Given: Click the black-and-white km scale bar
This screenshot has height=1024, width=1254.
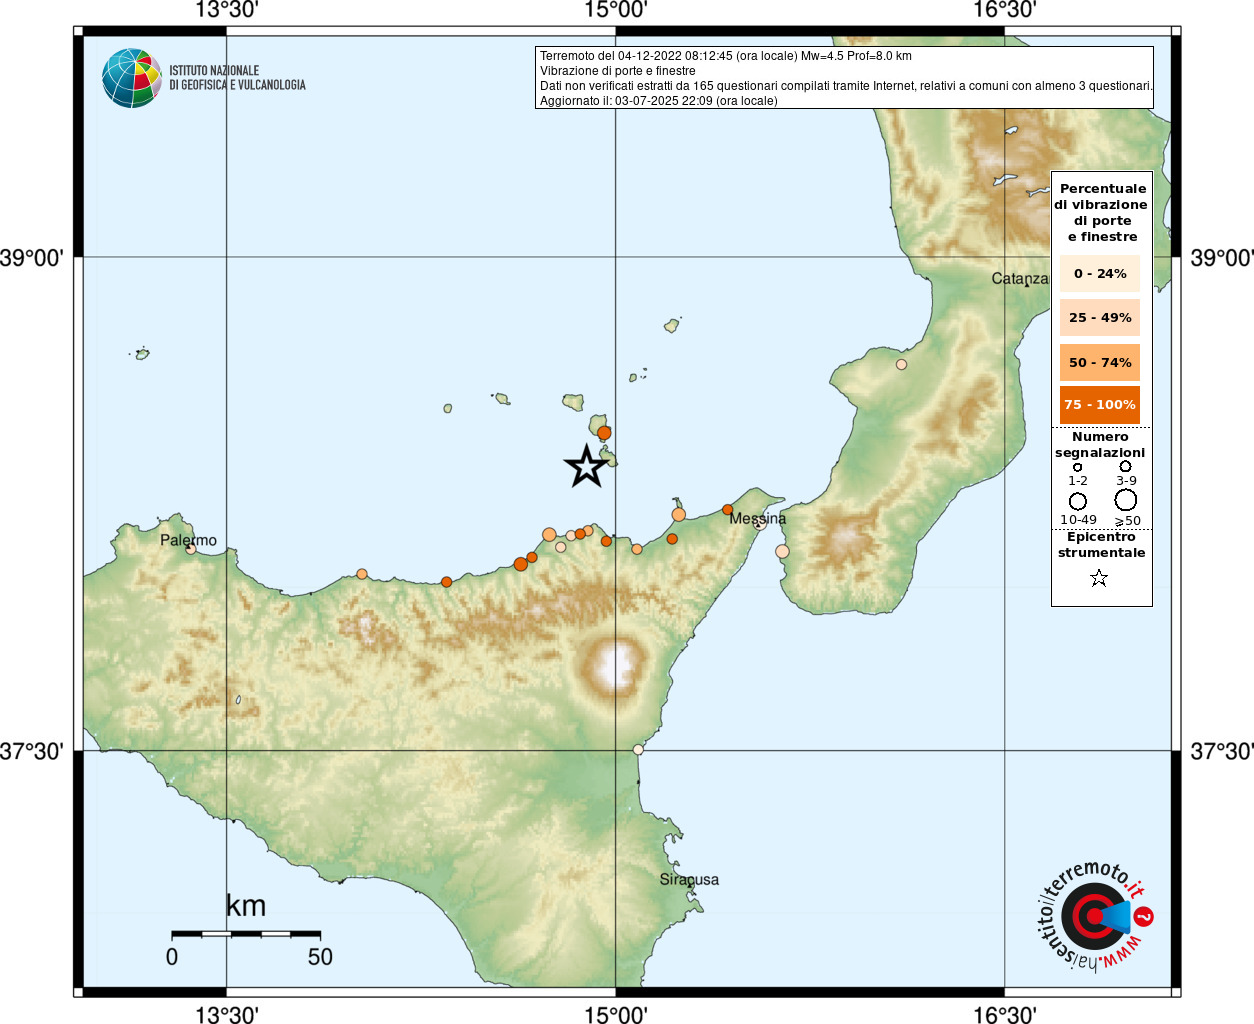Looking at the screenshot, I should (x=246, y=934).
